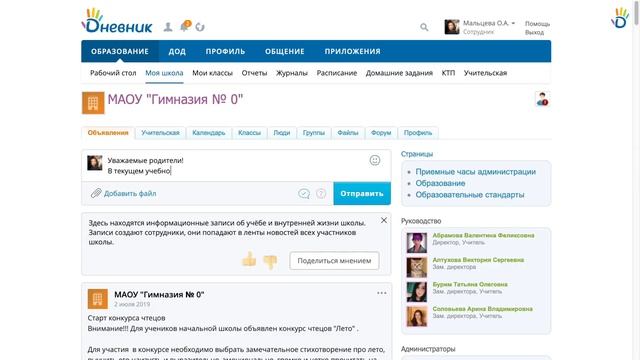Screen dimensions: 640x360
Task: Click the orange school building icon by title
Action: (93, 103)
